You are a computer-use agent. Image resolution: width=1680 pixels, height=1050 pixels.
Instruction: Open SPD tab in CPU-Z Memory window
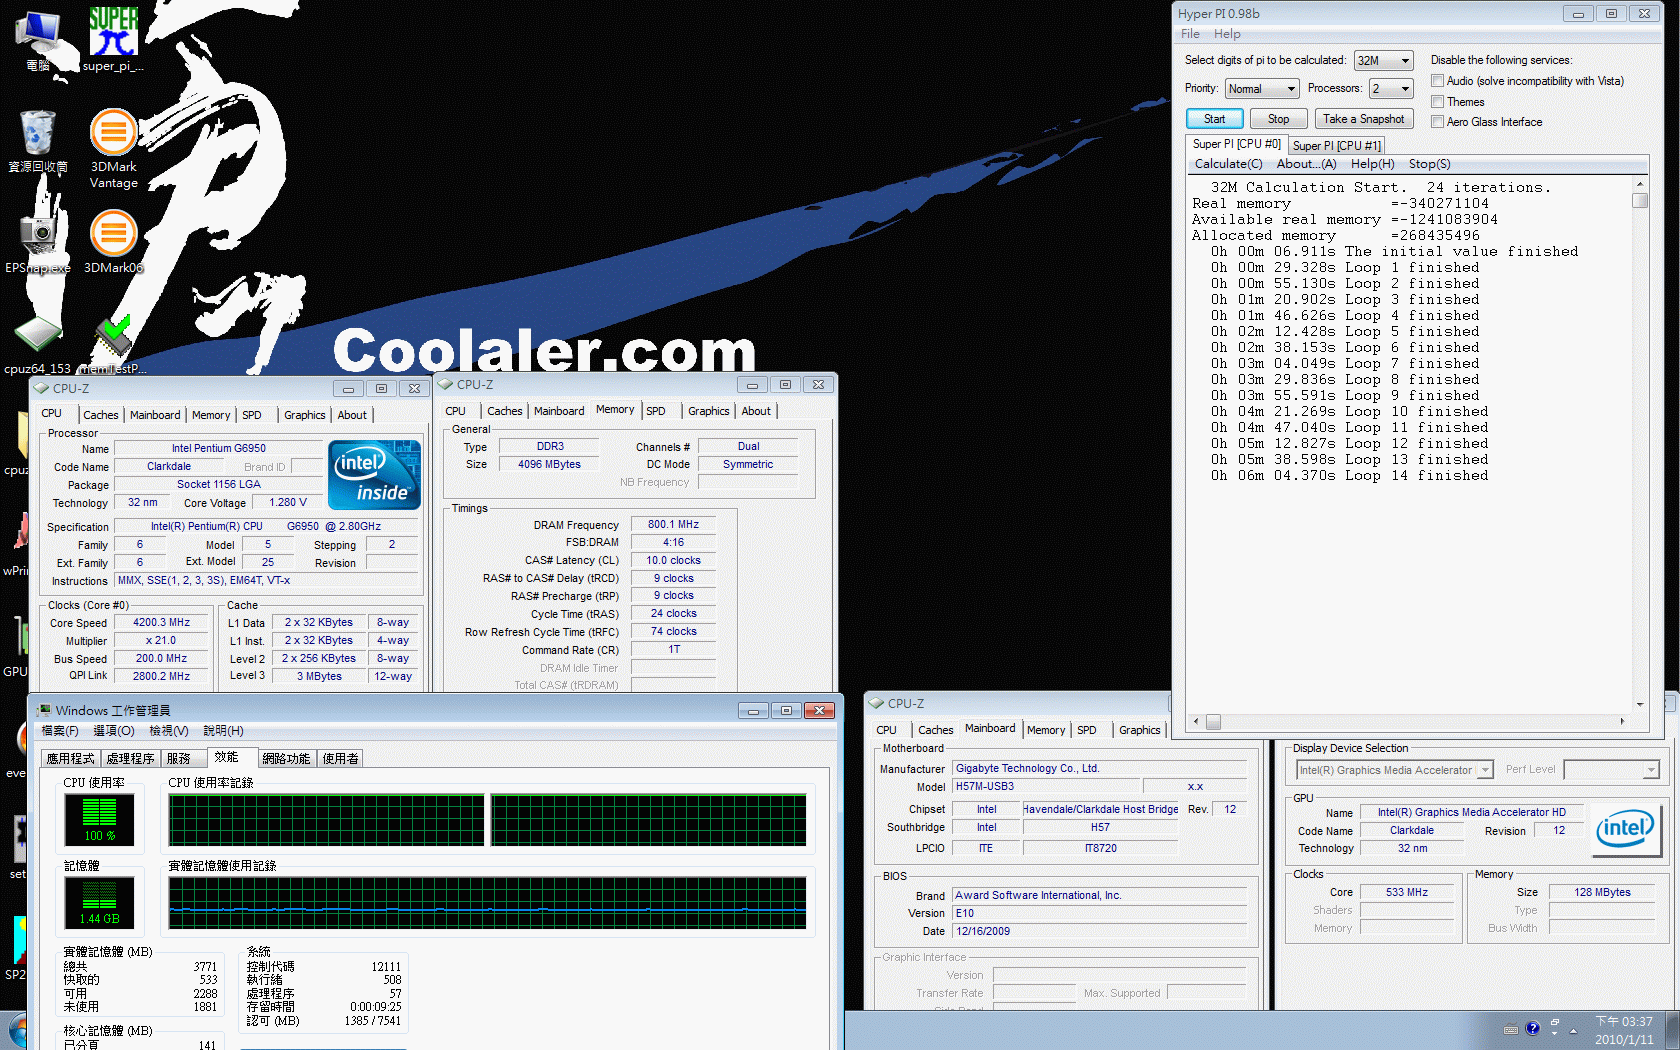[656, 411]
